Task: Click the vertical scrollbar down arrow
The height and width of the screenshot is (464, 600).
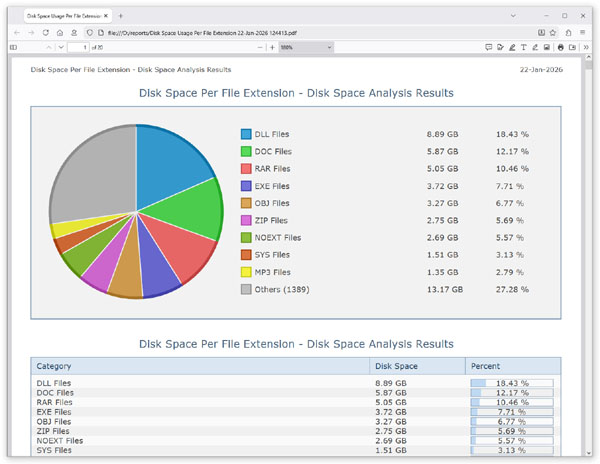Action: click(x=589, y=453)
